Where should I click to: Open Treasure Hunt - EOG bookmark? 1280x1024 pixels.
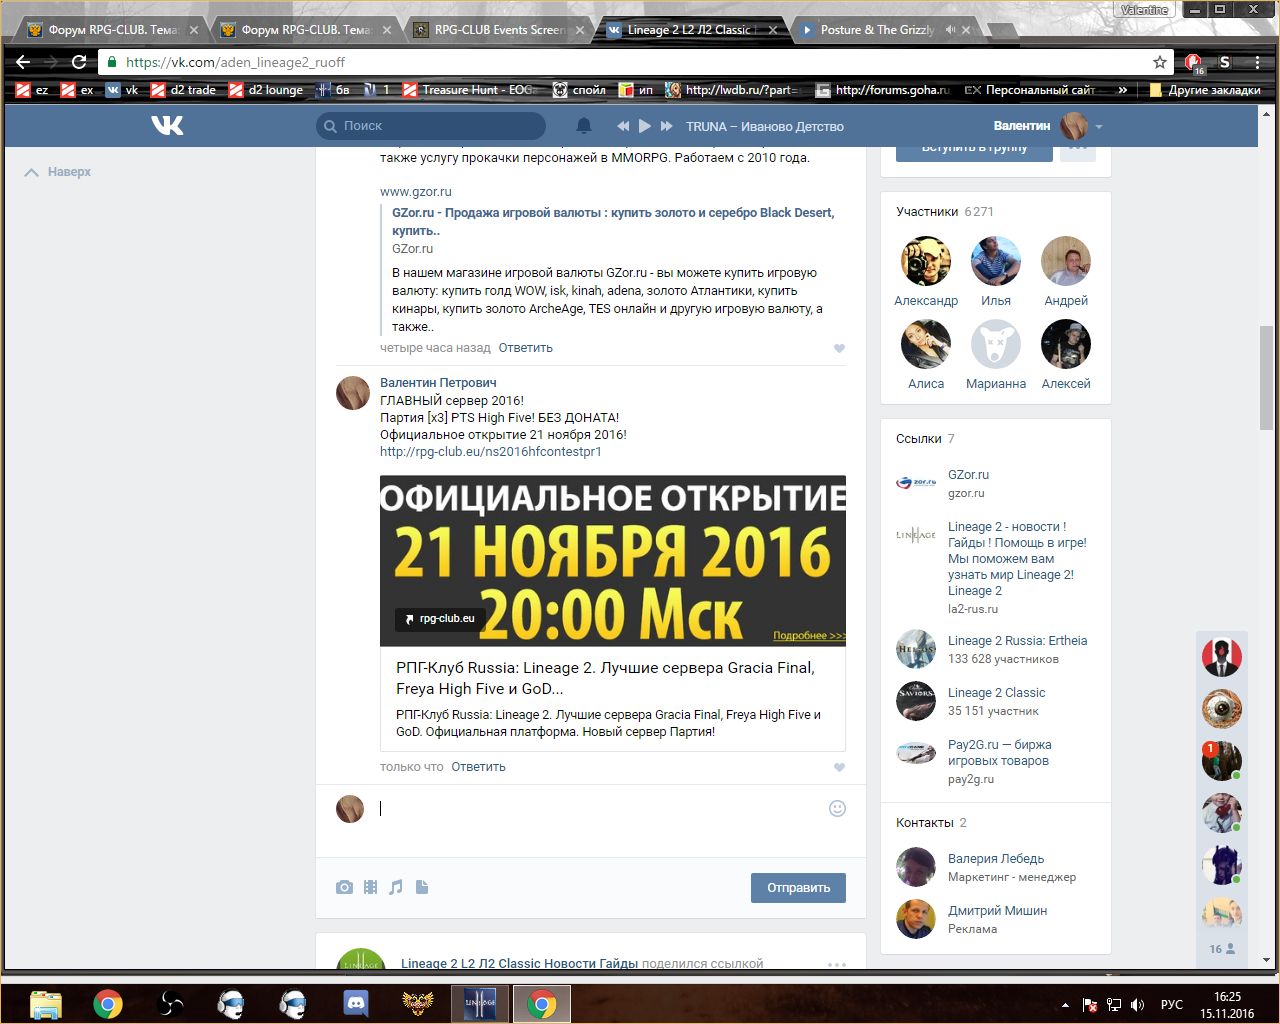pyautogui.click(x=470, y=90)
